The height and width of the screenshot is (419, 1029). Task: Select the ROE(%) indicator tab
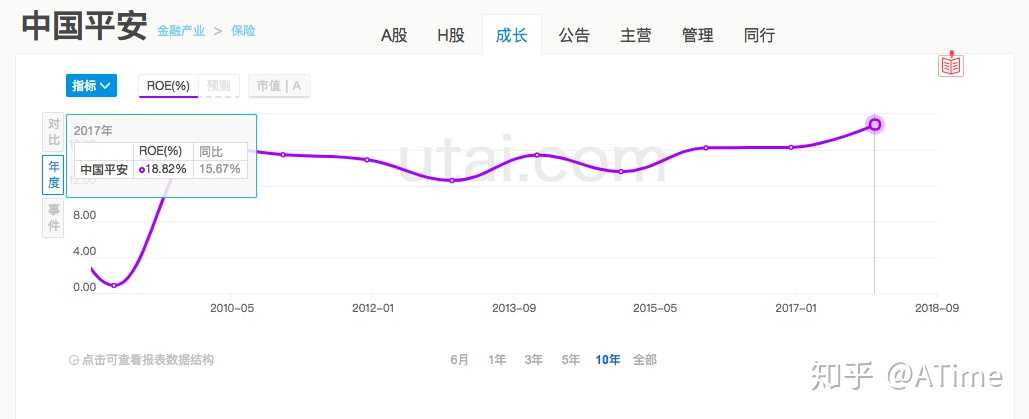pos(168,86)
